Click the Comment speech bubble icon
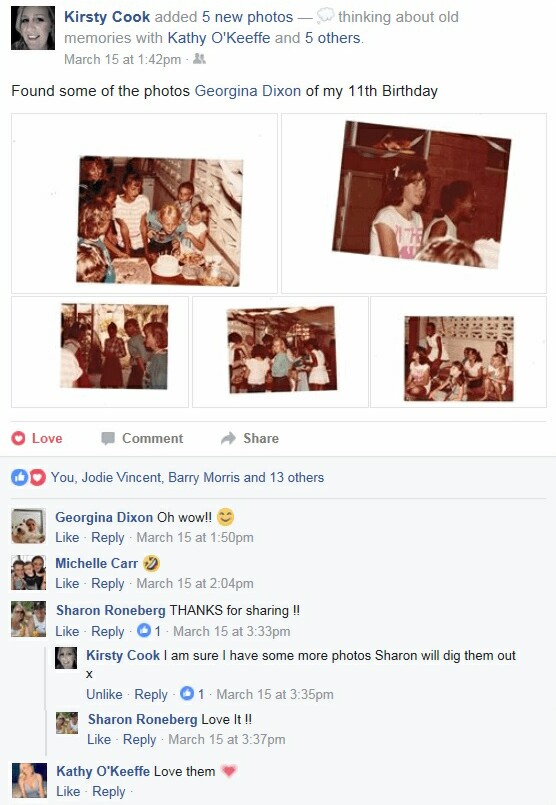This screenshot has width=556, height=805. point(108,438)
